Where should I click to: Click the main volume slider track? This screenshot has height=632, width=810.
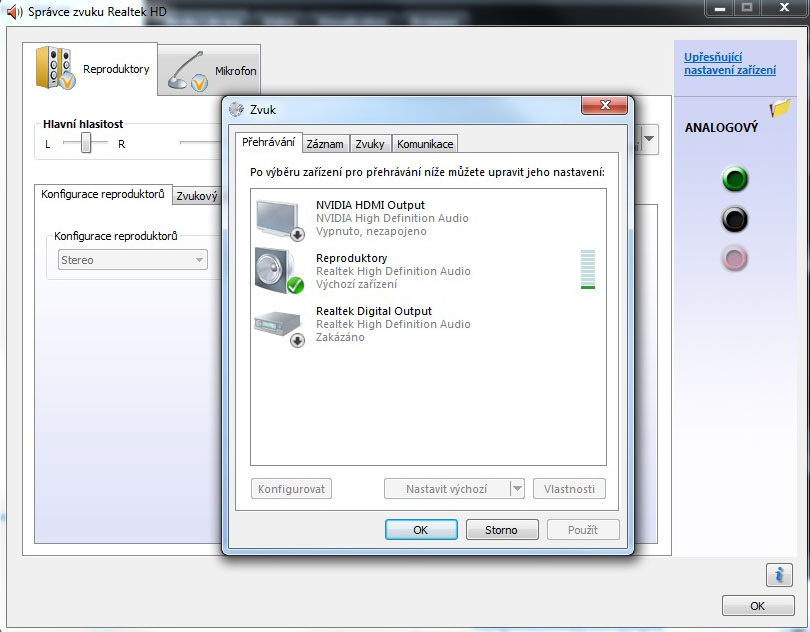[x=200, y=142]
